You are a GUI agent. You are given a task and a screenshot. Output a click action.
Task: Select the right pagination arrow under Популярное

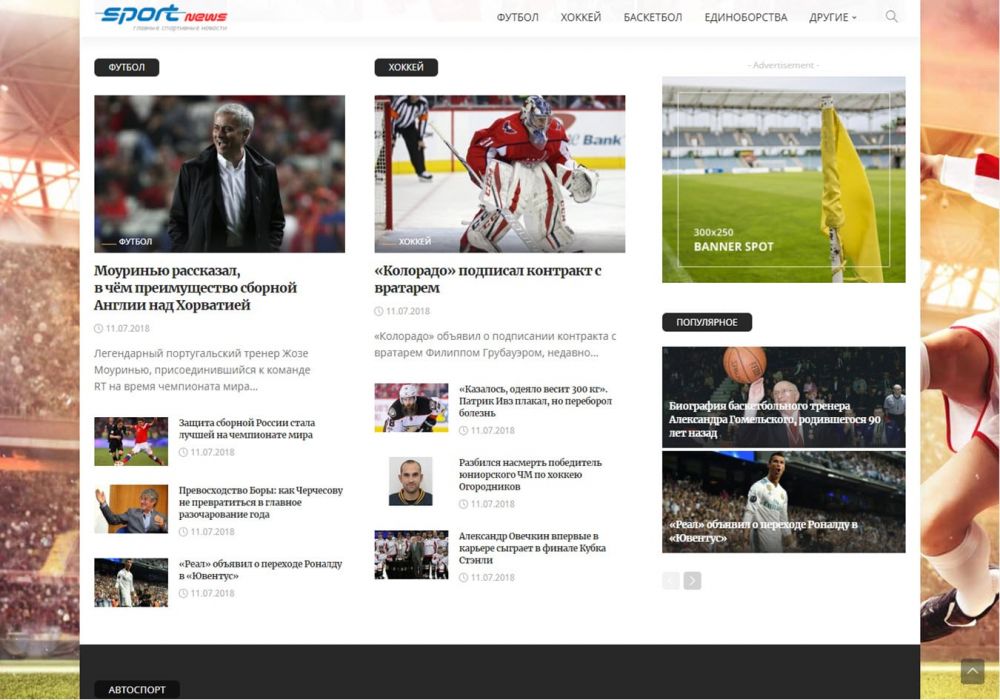(693, 579)
